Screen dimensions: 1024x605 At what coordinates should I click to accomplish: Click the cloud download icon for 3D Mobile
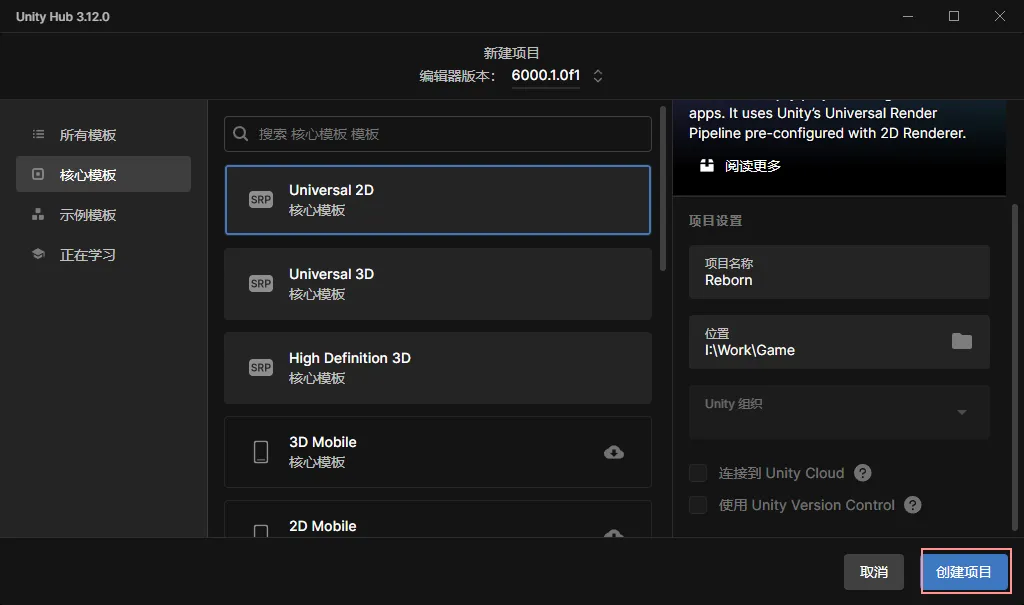pyautogui.click(x=614, y=452)
